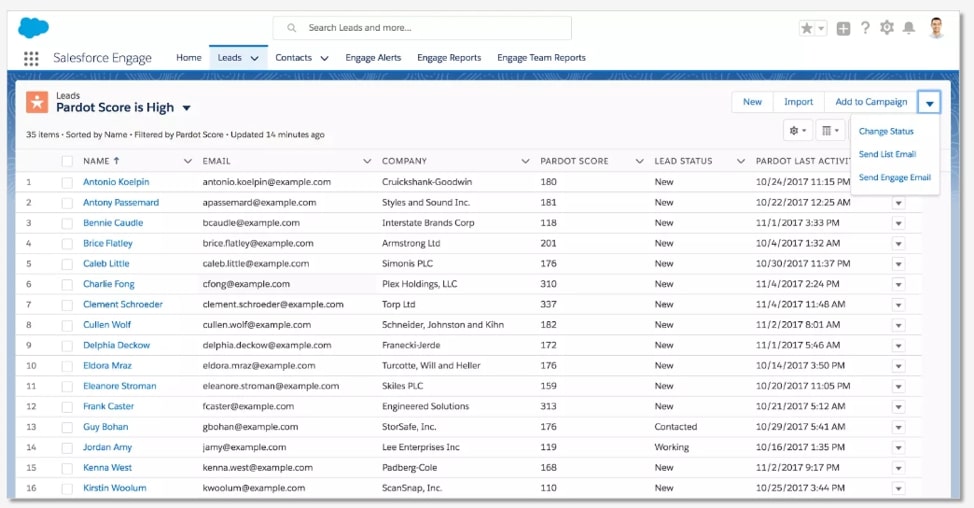Check the Cullen Wolf row
The image size is (974, 508).
[67, 325]
